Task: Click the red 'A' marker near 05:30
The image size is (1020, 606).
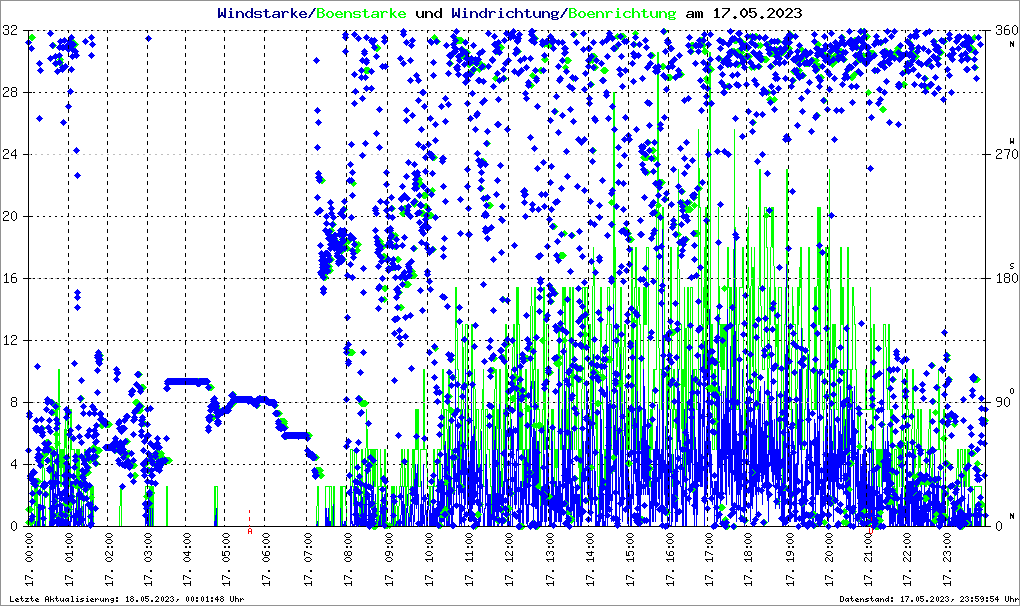Action: click(x=249, y=531)
